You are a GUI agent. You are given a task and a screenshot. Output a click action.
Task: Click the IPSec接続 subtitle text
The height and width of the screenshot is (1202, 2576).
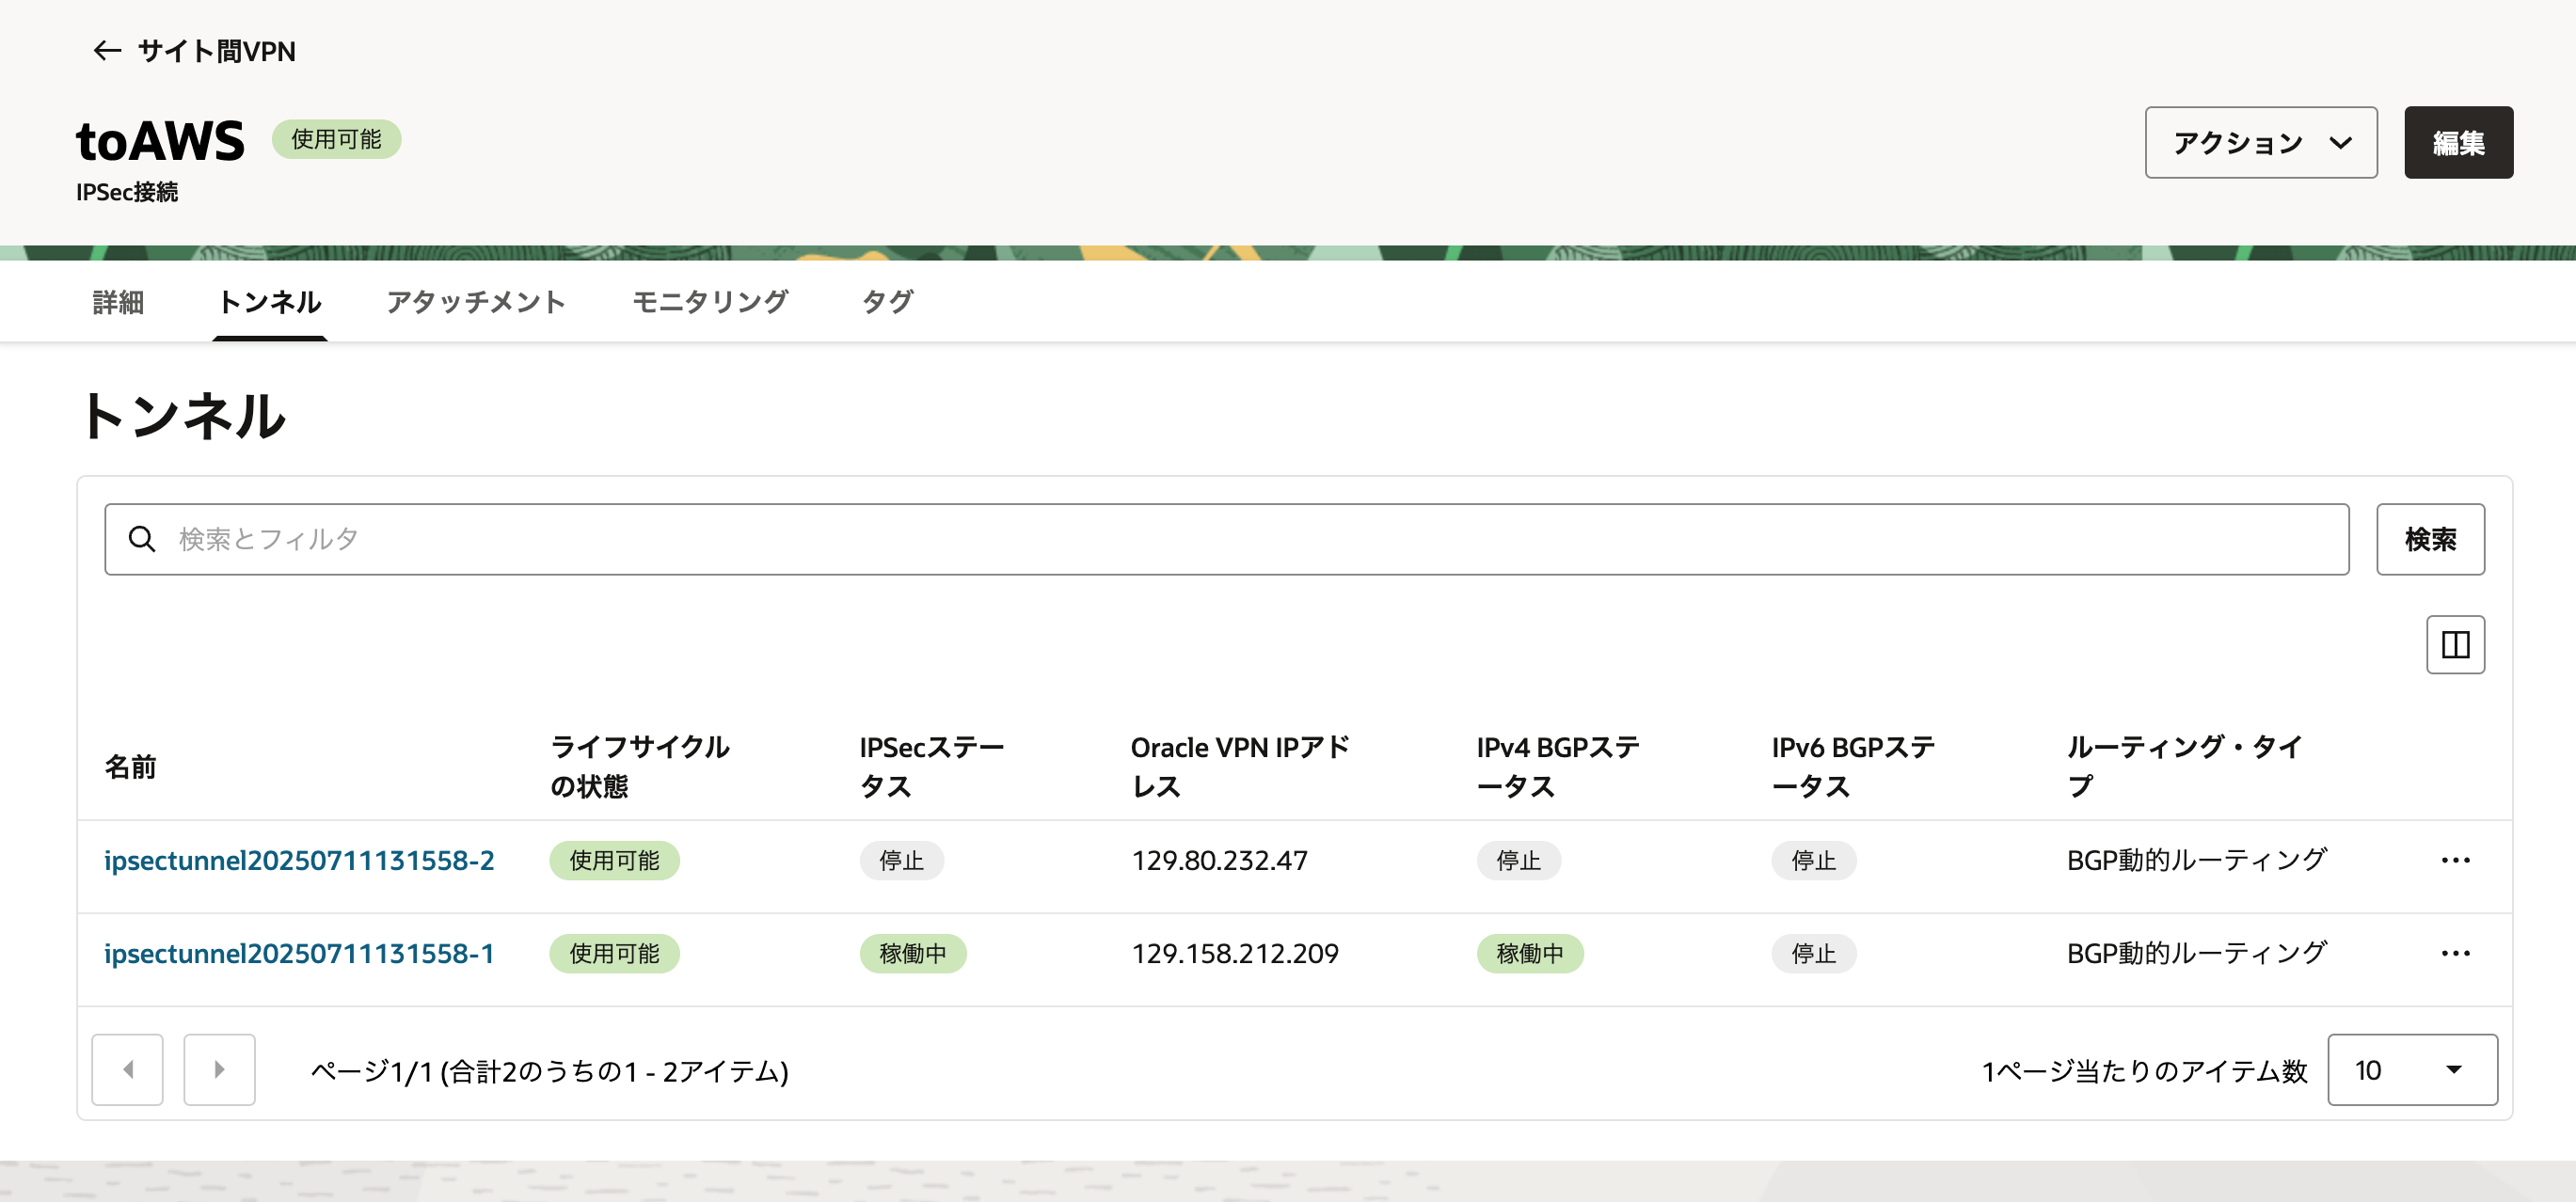(127, 192)
